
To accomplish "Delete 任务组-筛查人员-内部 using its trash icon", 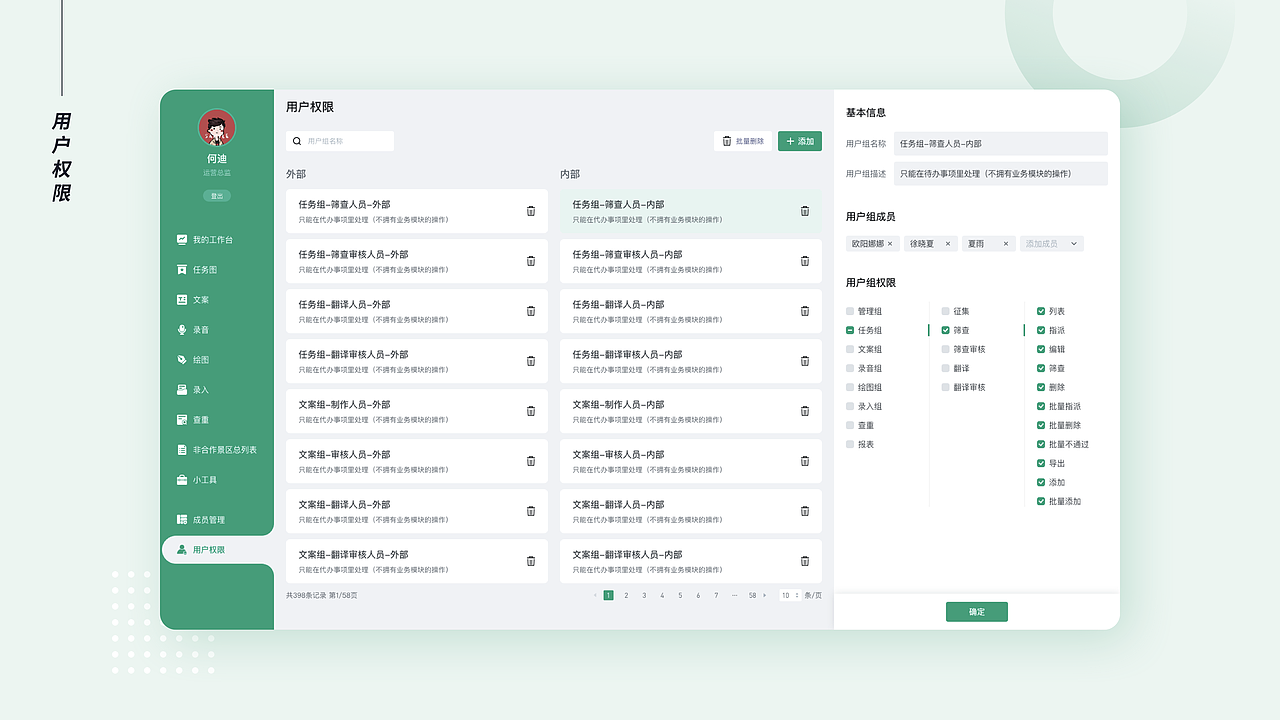I will [x=805, y=211].
